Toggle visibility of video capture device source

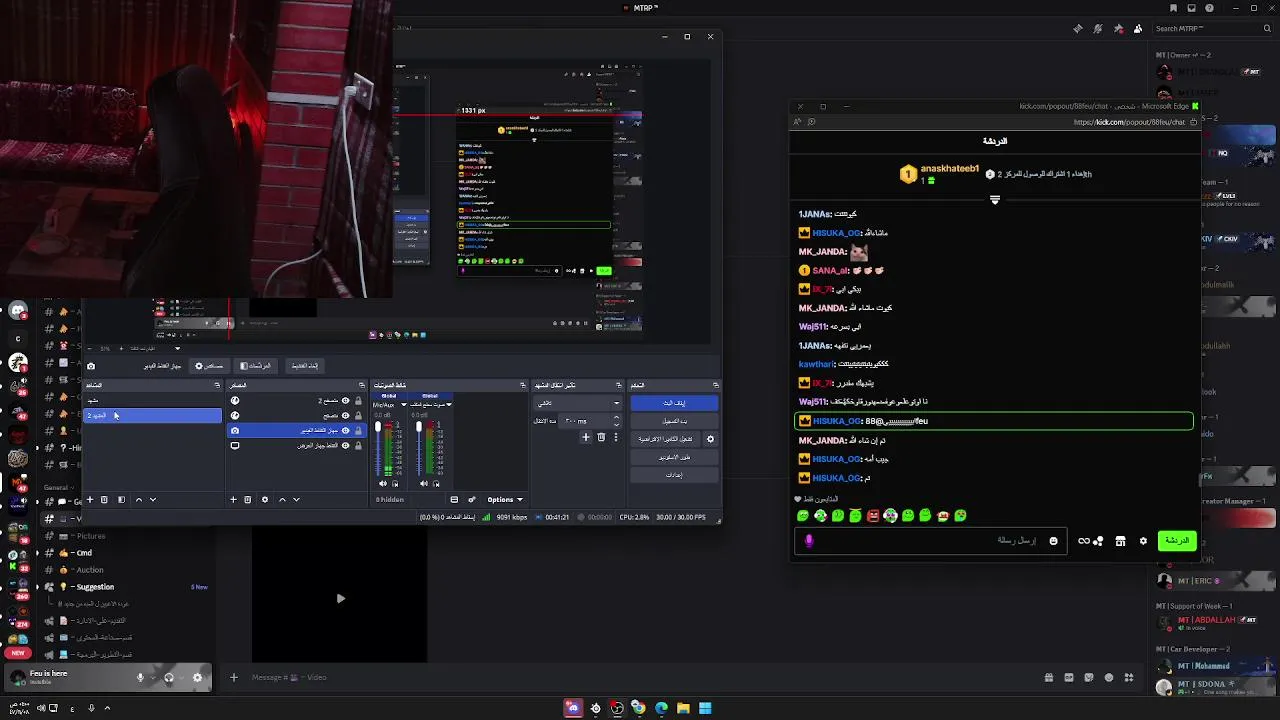click(345, 430)
